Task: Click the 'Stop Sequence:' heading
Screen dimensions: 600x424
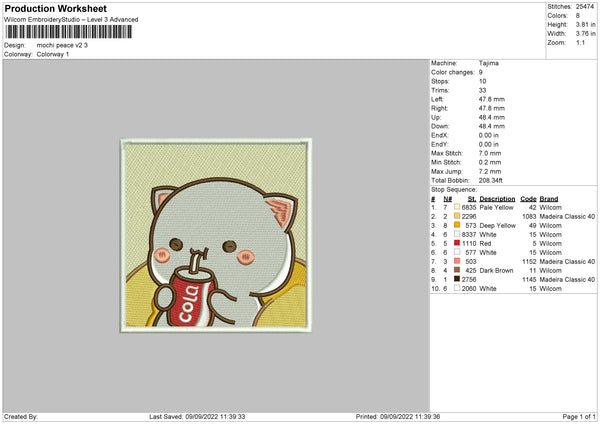Action: pos(454,189)
